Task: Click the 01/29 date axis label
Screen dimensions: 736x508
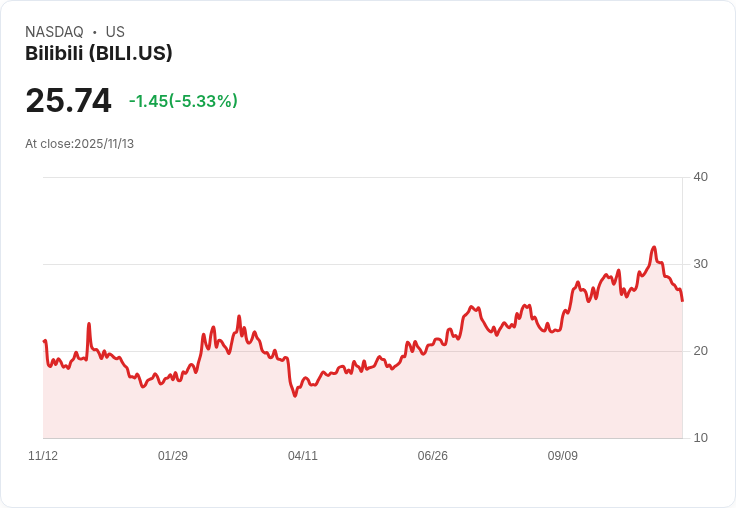Action: pos(173,455)
